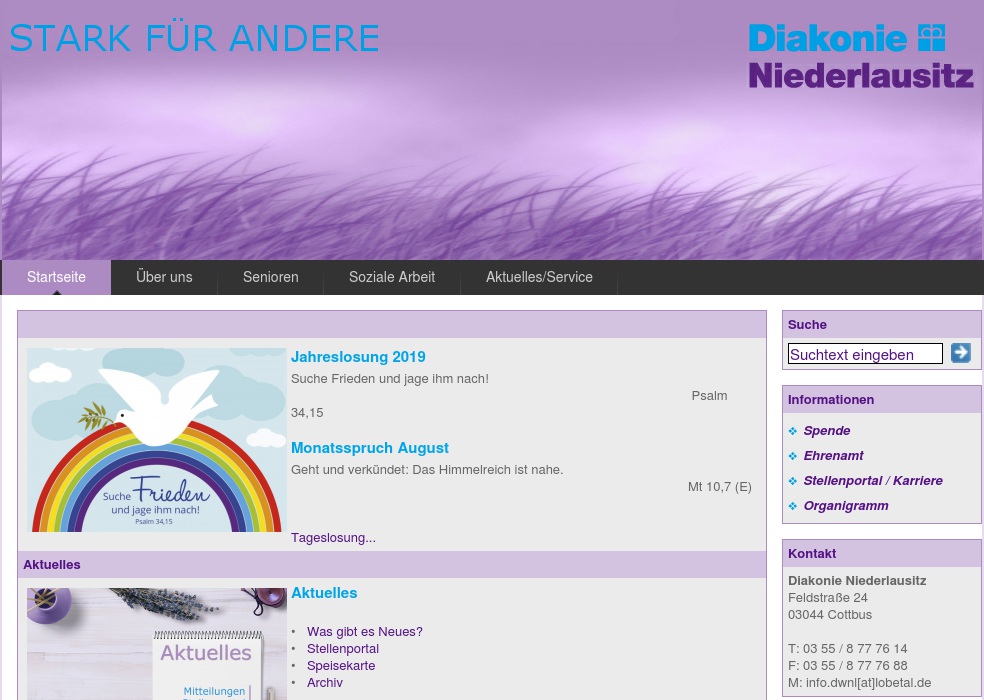Click the search submit arrow icon

click(960, 353)
